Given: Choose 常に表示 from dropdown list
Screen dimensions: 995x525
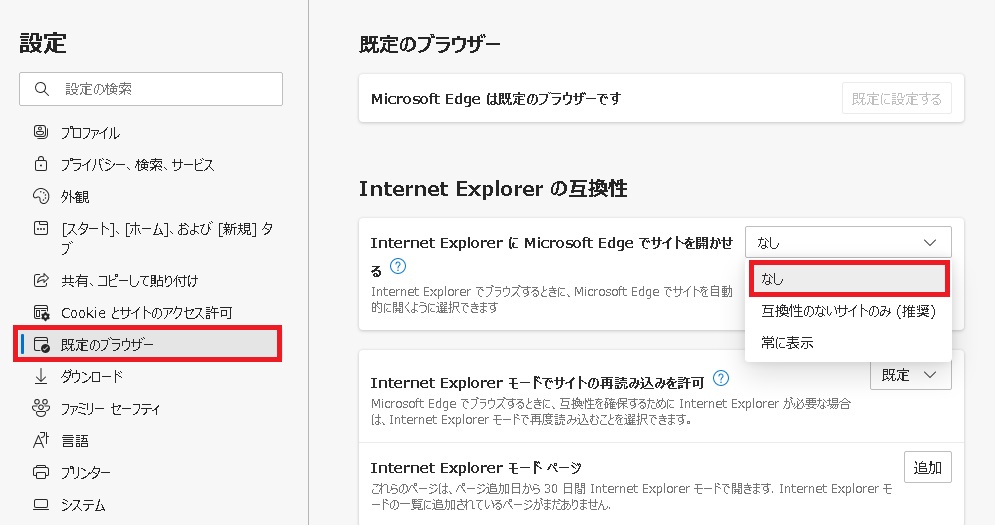Looking at the screenshot, I should coord(849,343).
